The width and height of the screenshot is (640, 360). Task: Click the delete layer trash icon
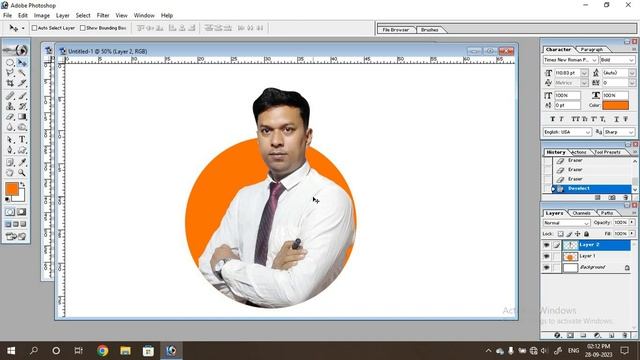(625, 335)
